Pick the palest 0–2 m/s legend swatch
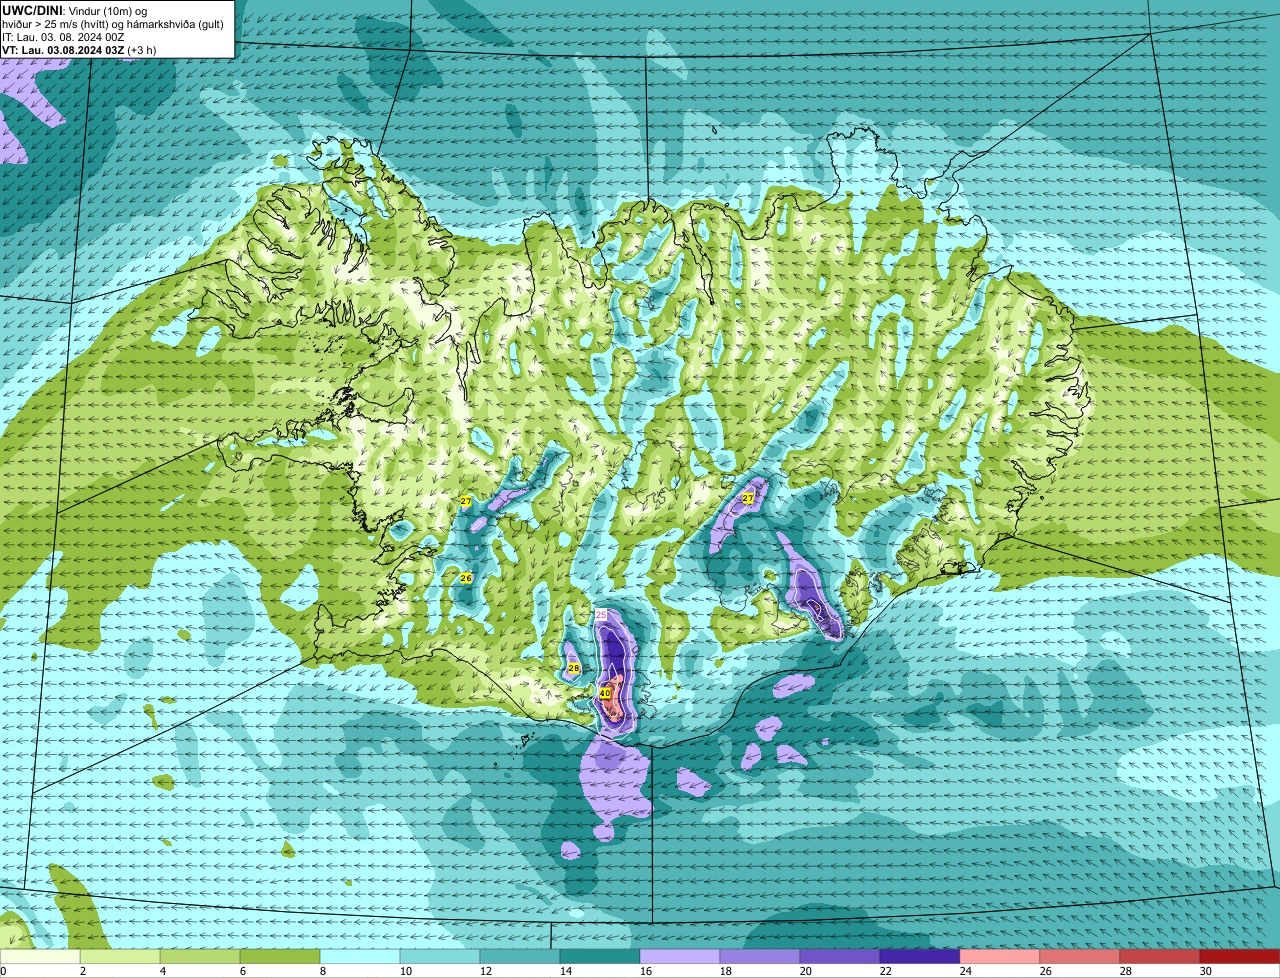This screenshot has height=978, width=1280. coord(40,956)
